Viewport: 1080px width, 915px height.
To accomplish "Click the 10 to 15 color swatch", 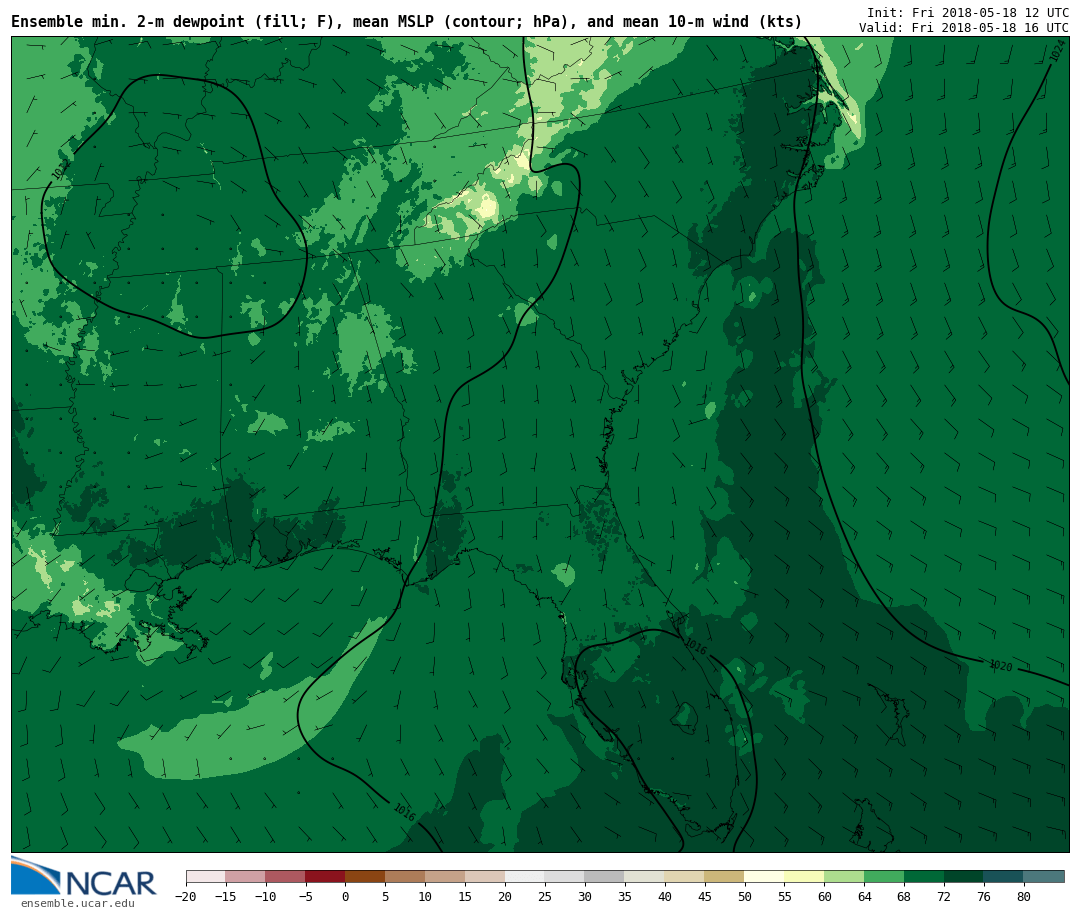I will point(445,876).
